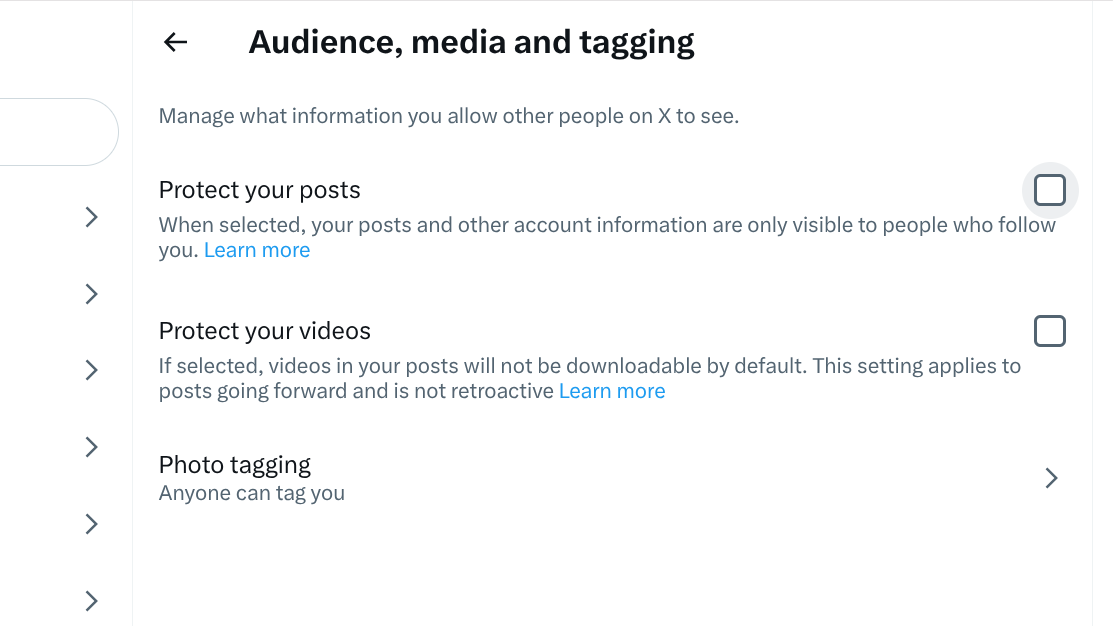
Task: Open "Learn more" about protected videos
Action: [x=612, y=391]
